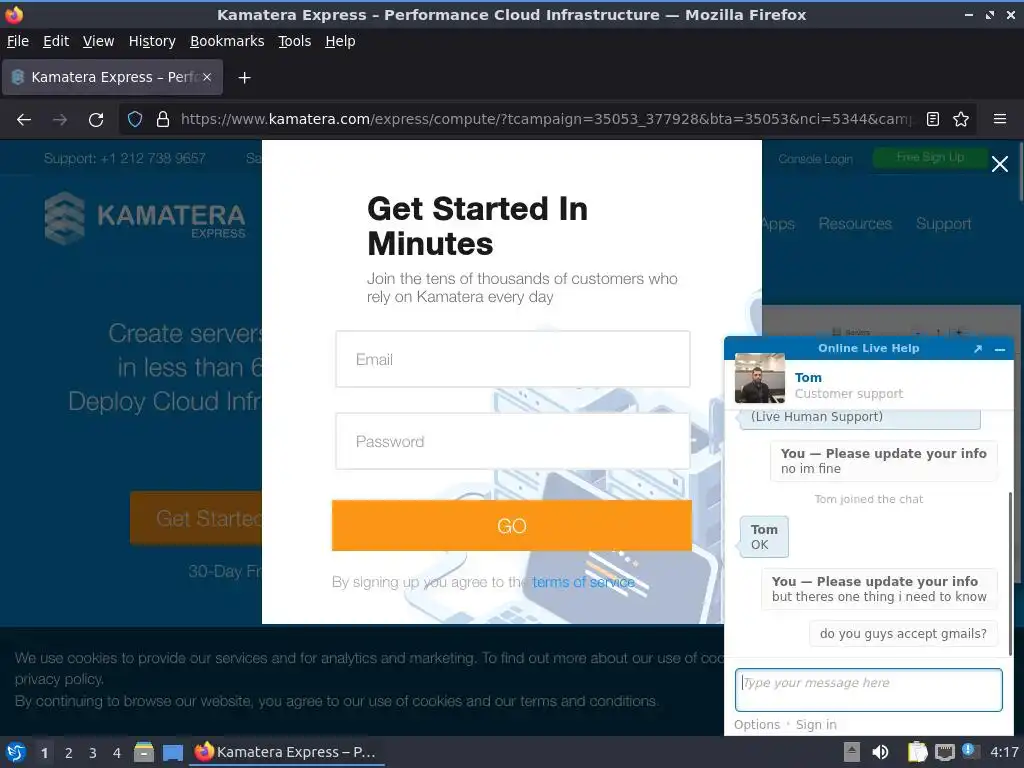Open the Support nav item
Image resolution: width=1024 pixels, height=768 pixels.
pyautogui.click(x=944, y=224)
